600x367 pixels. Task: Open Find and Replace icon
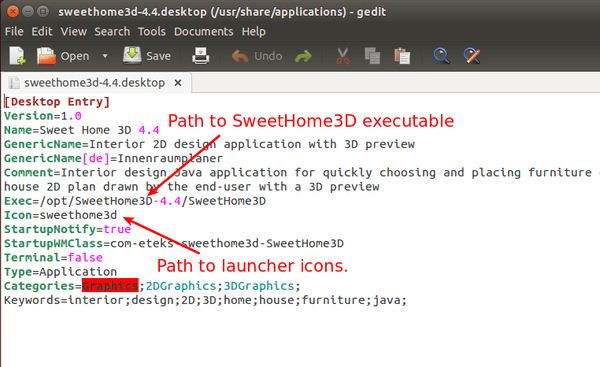pos(472,56)
